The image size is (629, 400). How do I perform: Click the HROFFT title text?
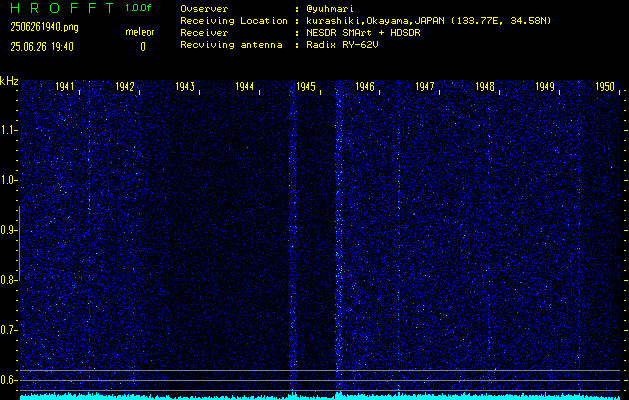(62, 8)
